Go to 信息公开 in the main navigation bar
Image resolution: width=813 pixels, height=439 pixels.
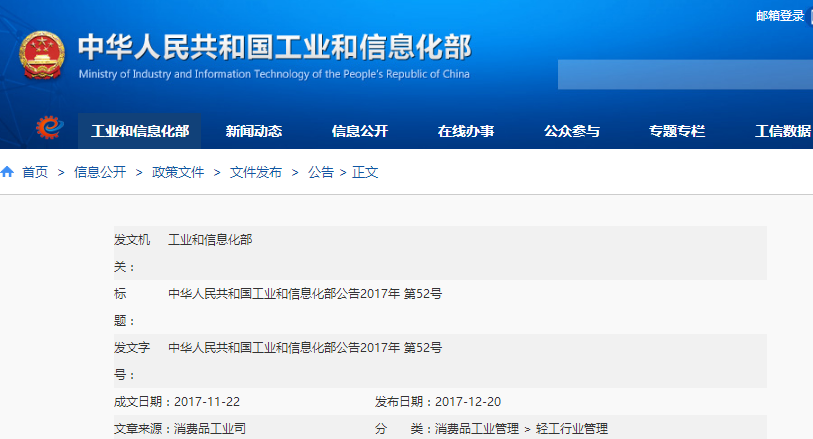pos(360,131)
